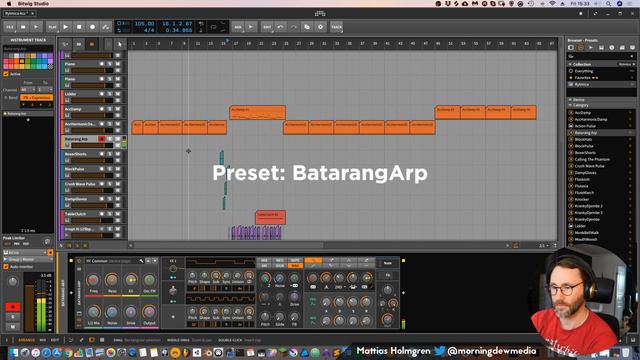The image size is (640, 360).
Task: Solo the BlockPulse track
Action: pos(110,169)
